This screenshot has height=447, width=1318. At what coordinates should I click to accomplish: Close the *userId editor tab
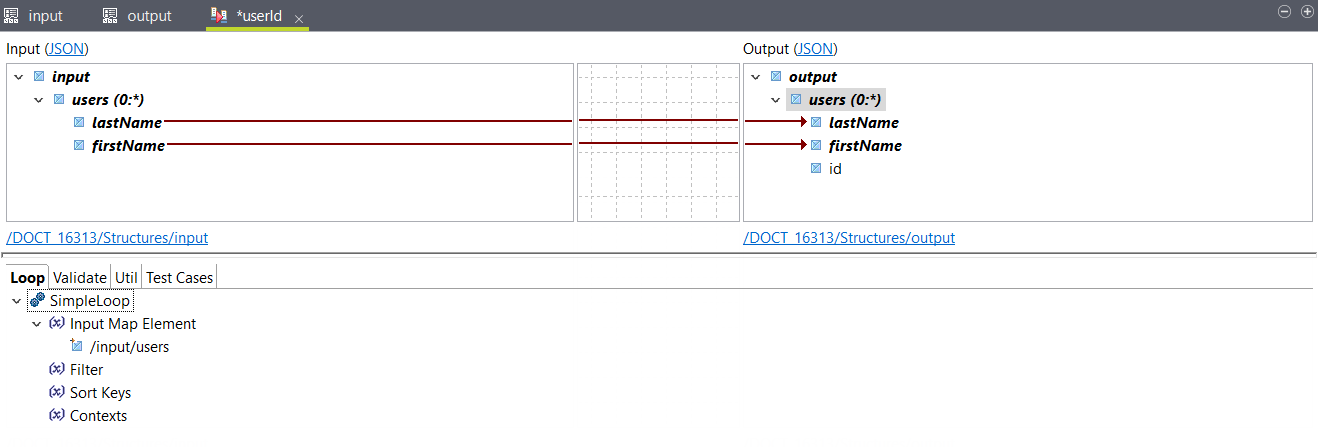click(x=299, y=18)
